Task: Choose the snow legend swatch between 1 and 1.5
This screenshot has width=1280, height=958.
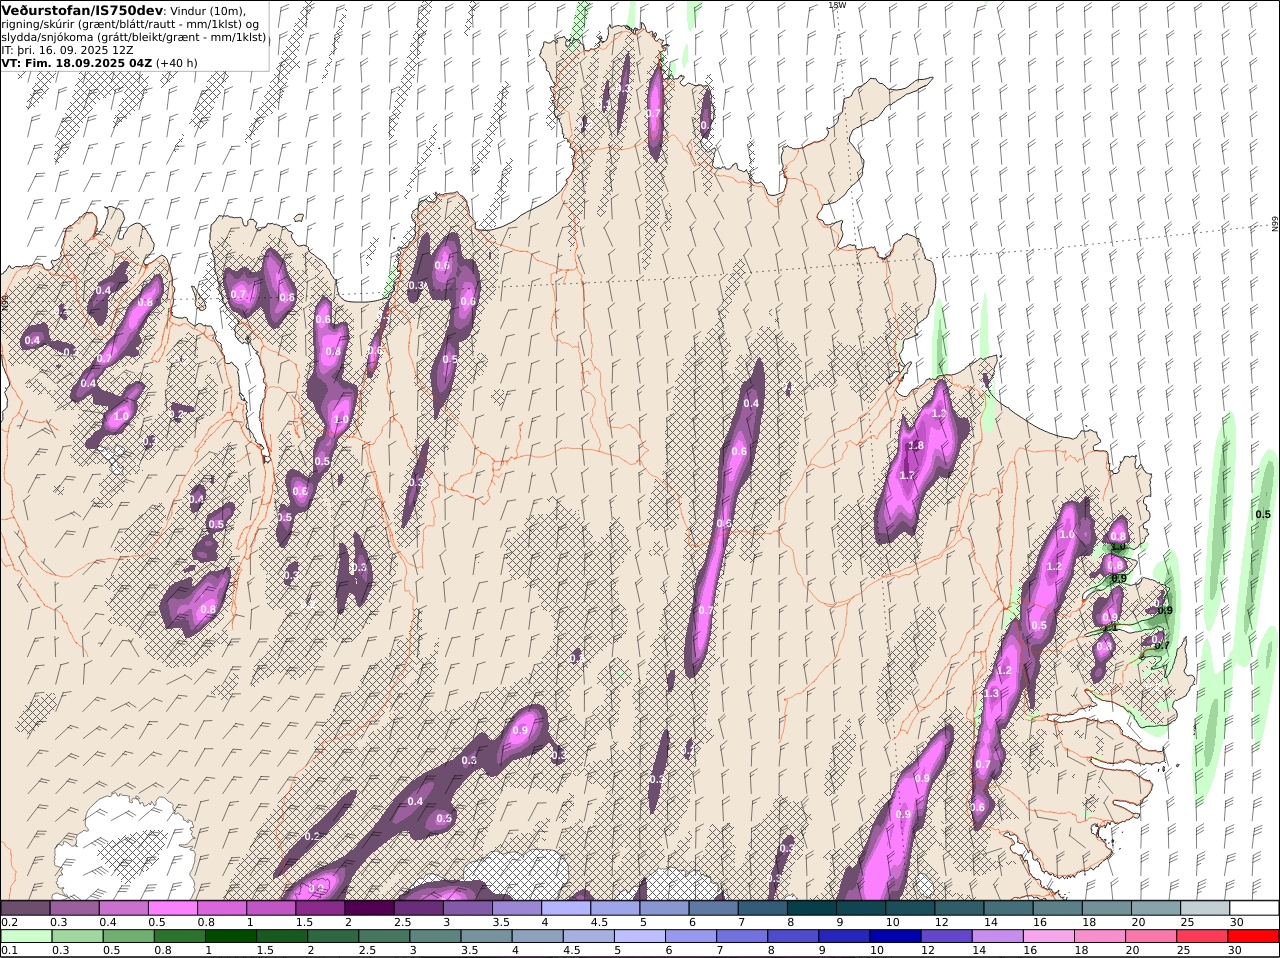Action: click(271, 908)
